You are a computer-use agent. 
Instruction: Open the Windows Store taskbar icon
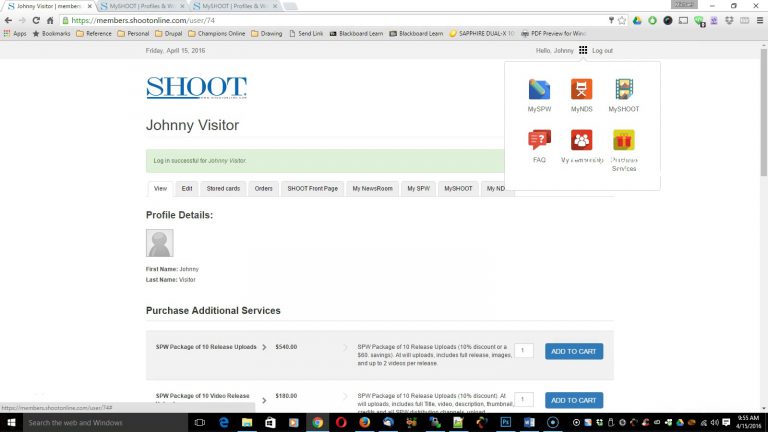click(270, 422)
